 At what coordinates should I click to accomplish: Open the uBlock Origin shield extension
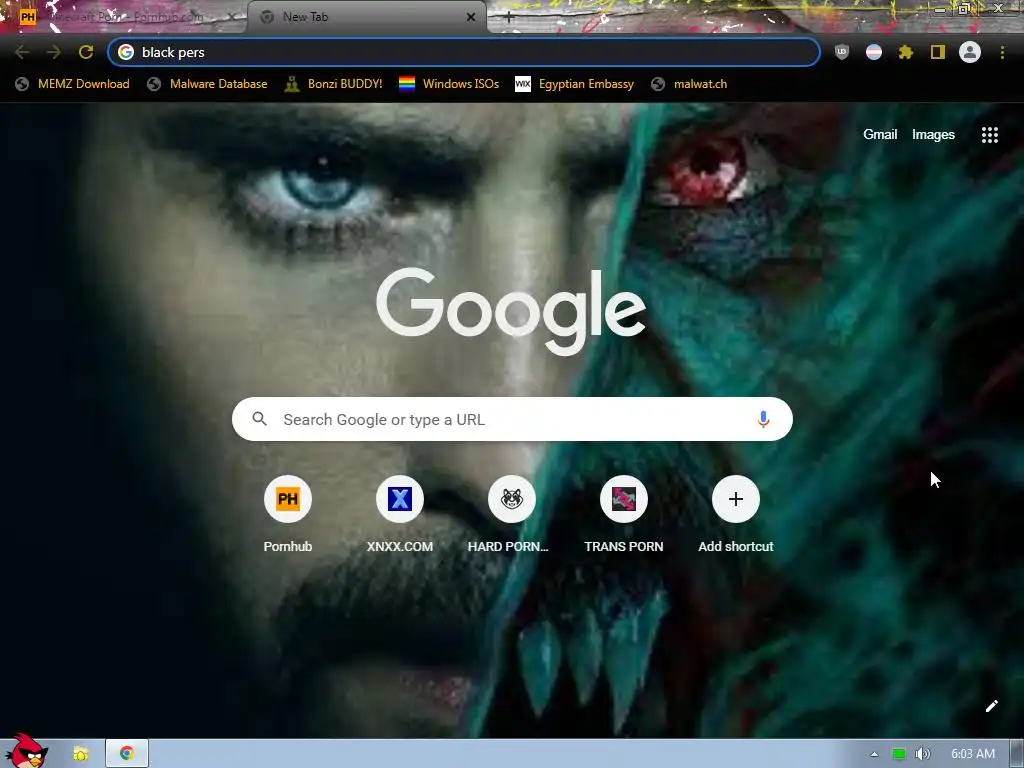coord(842,52)
